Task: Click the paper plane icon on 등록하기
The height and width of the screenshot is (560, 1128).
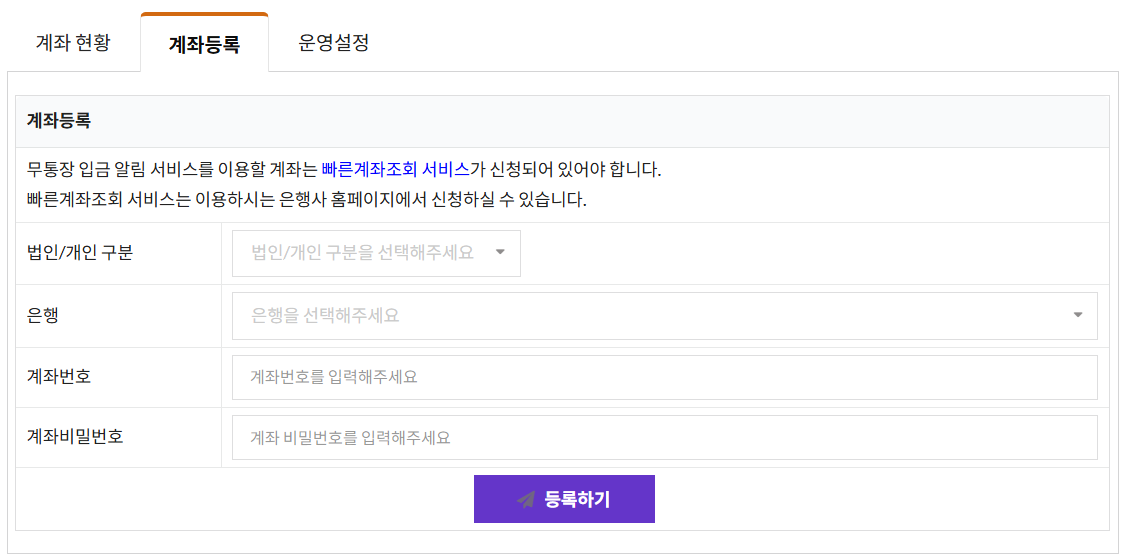Action: coord(526,499)
